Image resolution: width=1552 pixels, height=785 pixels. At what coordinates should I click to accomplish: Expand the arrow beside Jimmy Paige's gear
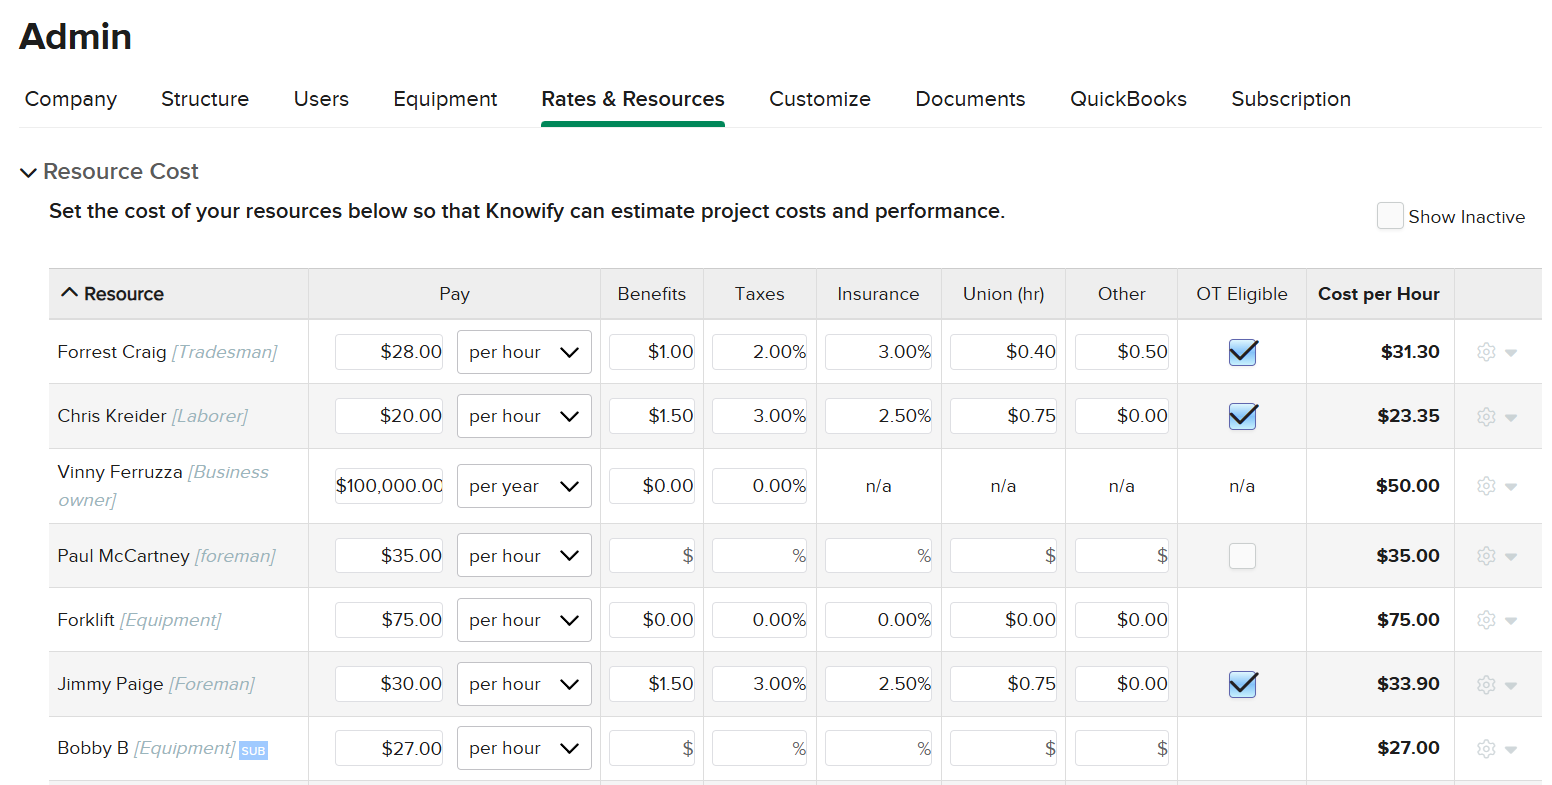[1512, 684]
